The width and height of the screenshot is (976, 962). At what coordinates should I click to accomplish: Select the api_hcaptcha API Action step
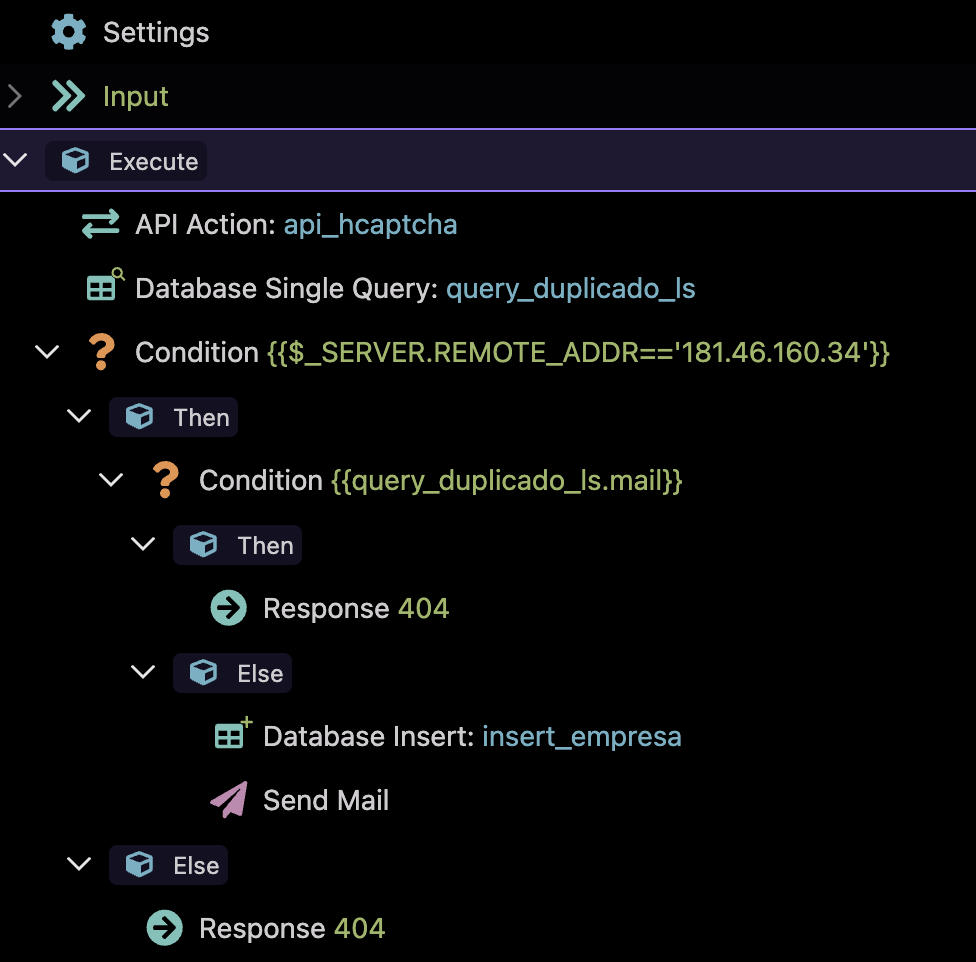[296, 225]
